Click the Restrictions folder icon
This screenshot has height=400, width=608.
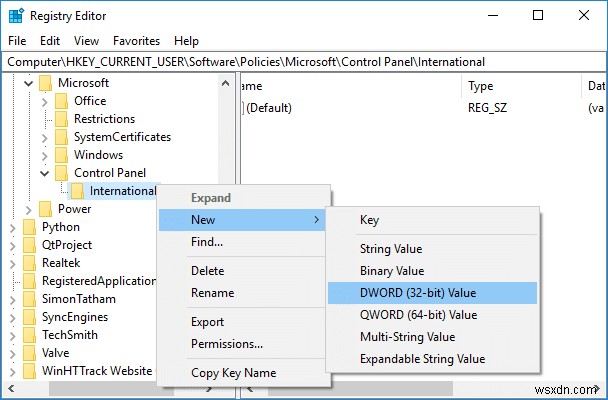(x=62, y=119)
